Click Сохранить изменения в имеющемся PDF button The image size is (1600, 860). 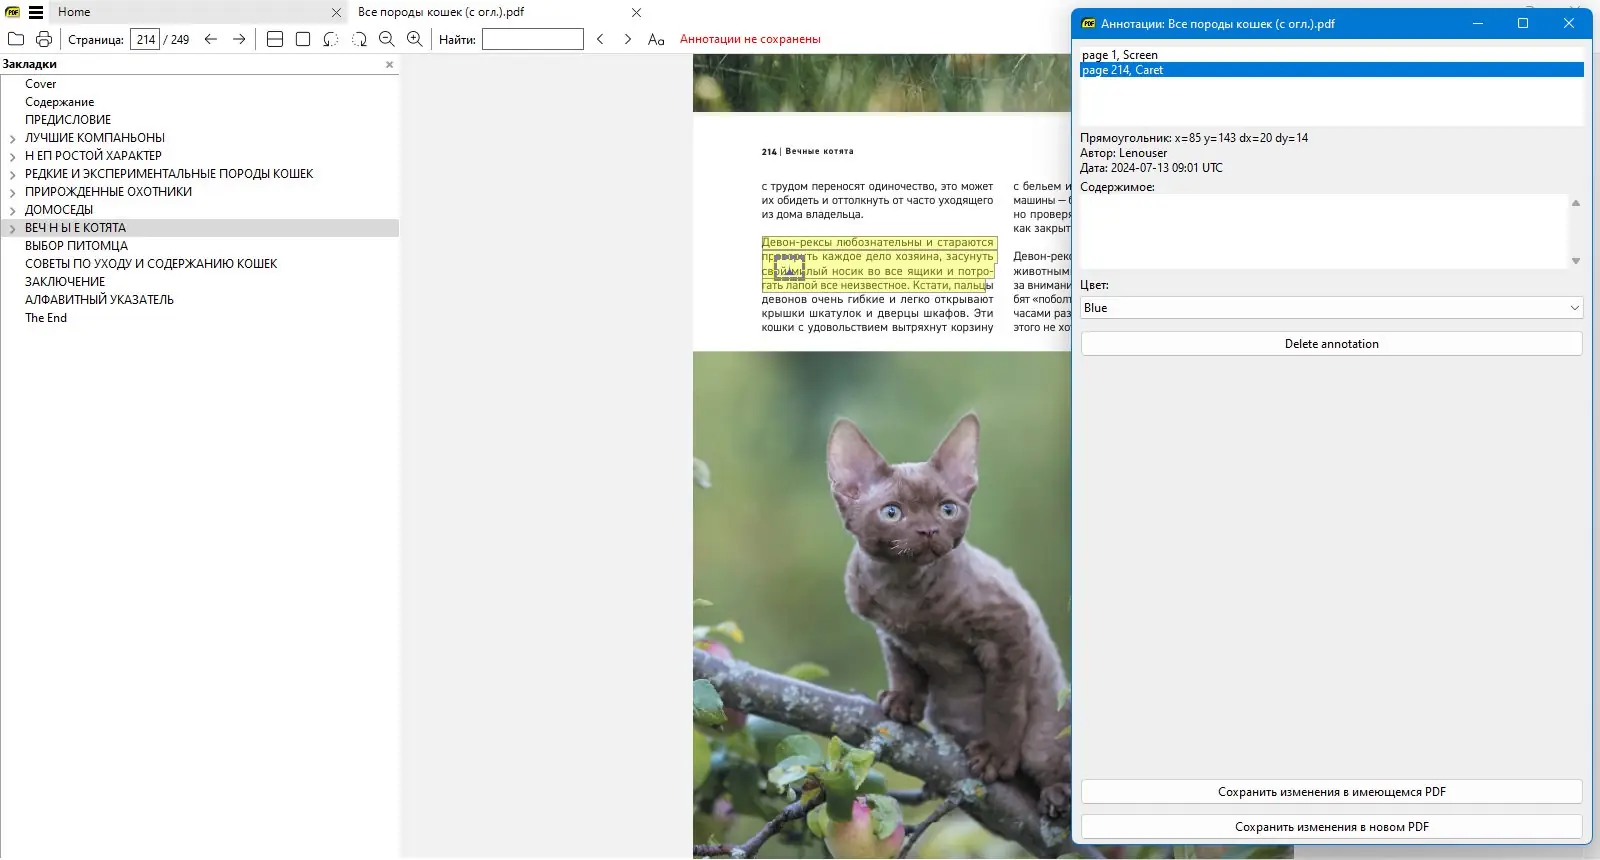pyautogui.click(x=1332, y=792)
